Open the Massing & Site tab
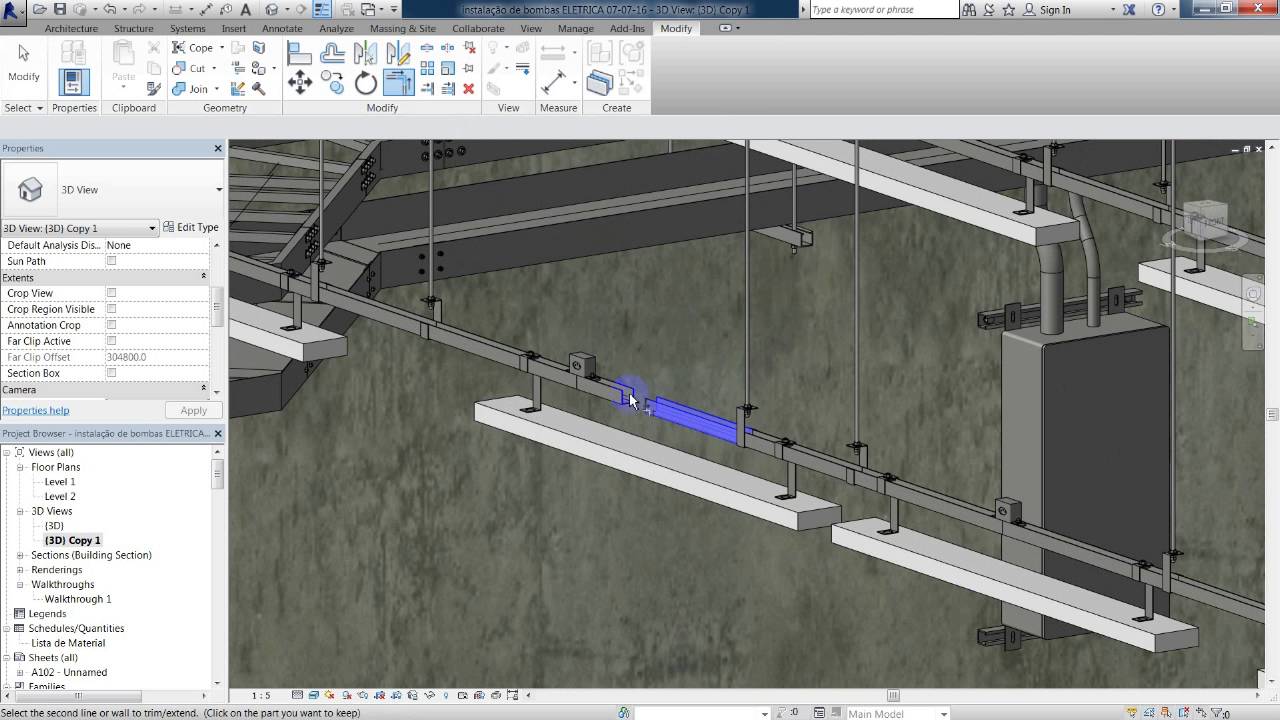Image resolution: width=1280 pixels, height=720 pixels. (x=403, y=28)
